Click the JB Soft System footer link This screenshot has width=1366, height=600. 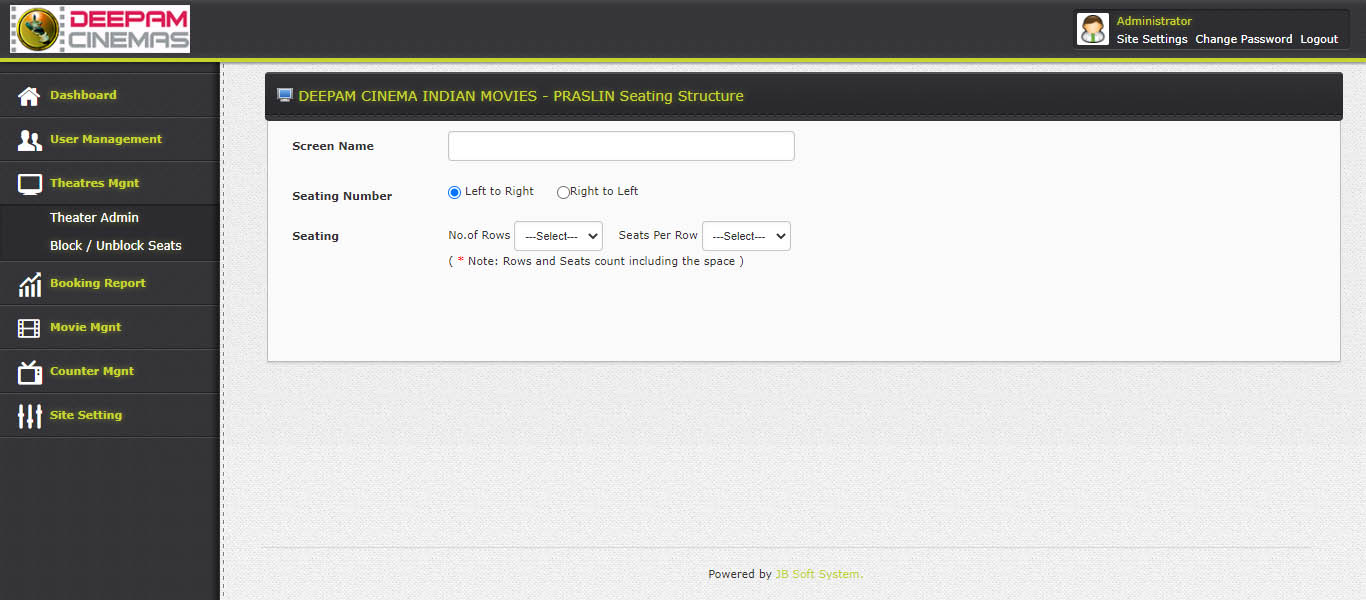(x=819, y=574)
